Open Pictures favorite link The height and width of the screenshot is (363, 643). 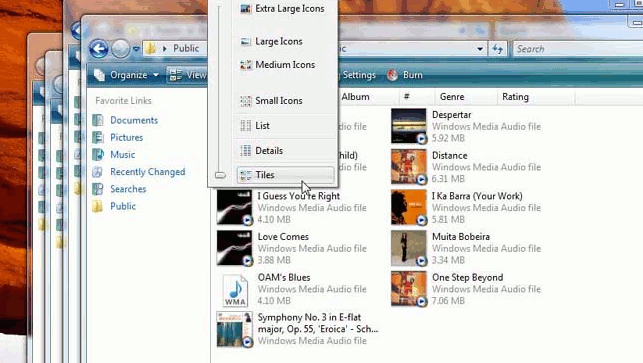(127, 137)
